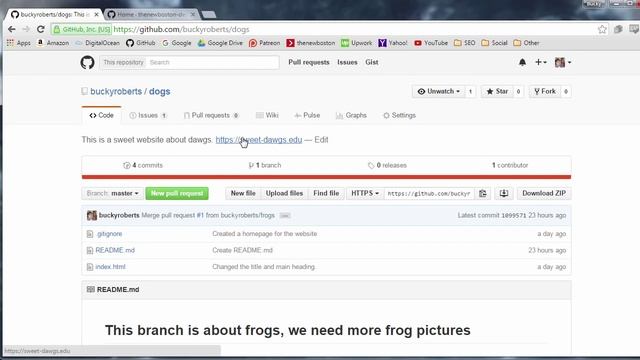Open thenewboston bookmark

311,43
